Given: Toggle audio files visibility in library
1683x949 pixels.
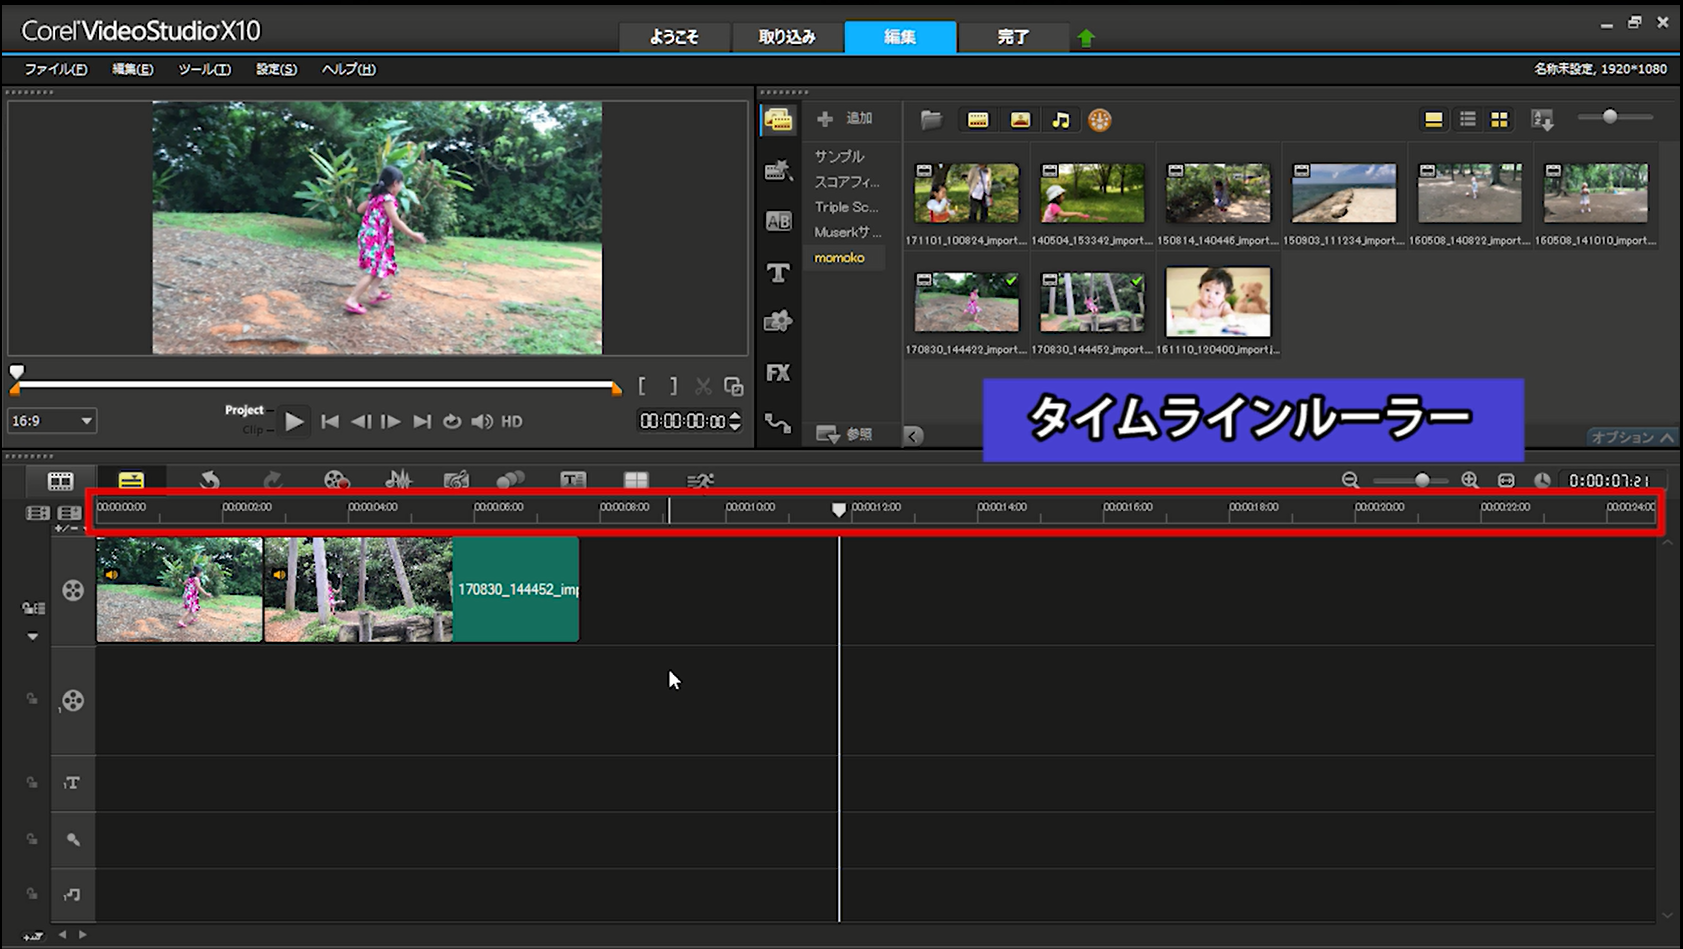Looking at the screenshot, I should (x=1061, y=120).
